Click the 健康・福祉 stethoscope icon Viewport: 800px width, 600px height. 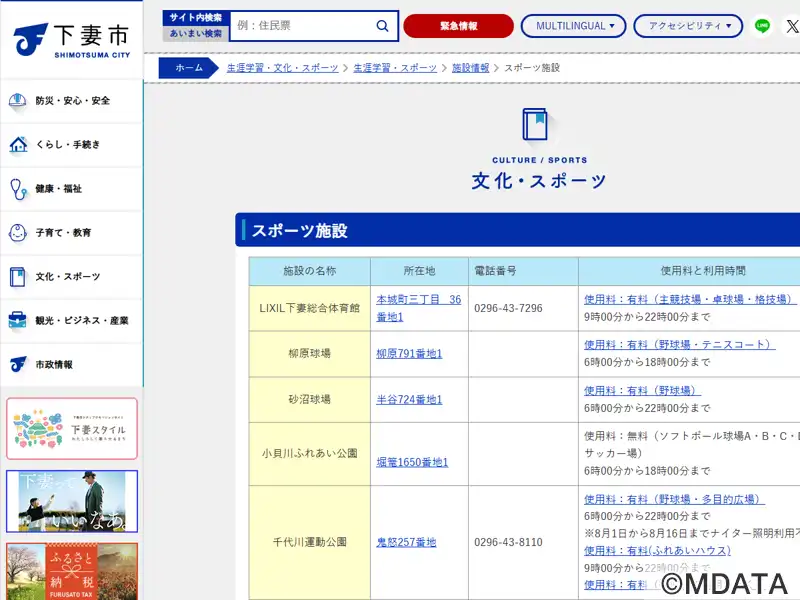[18, 189]
